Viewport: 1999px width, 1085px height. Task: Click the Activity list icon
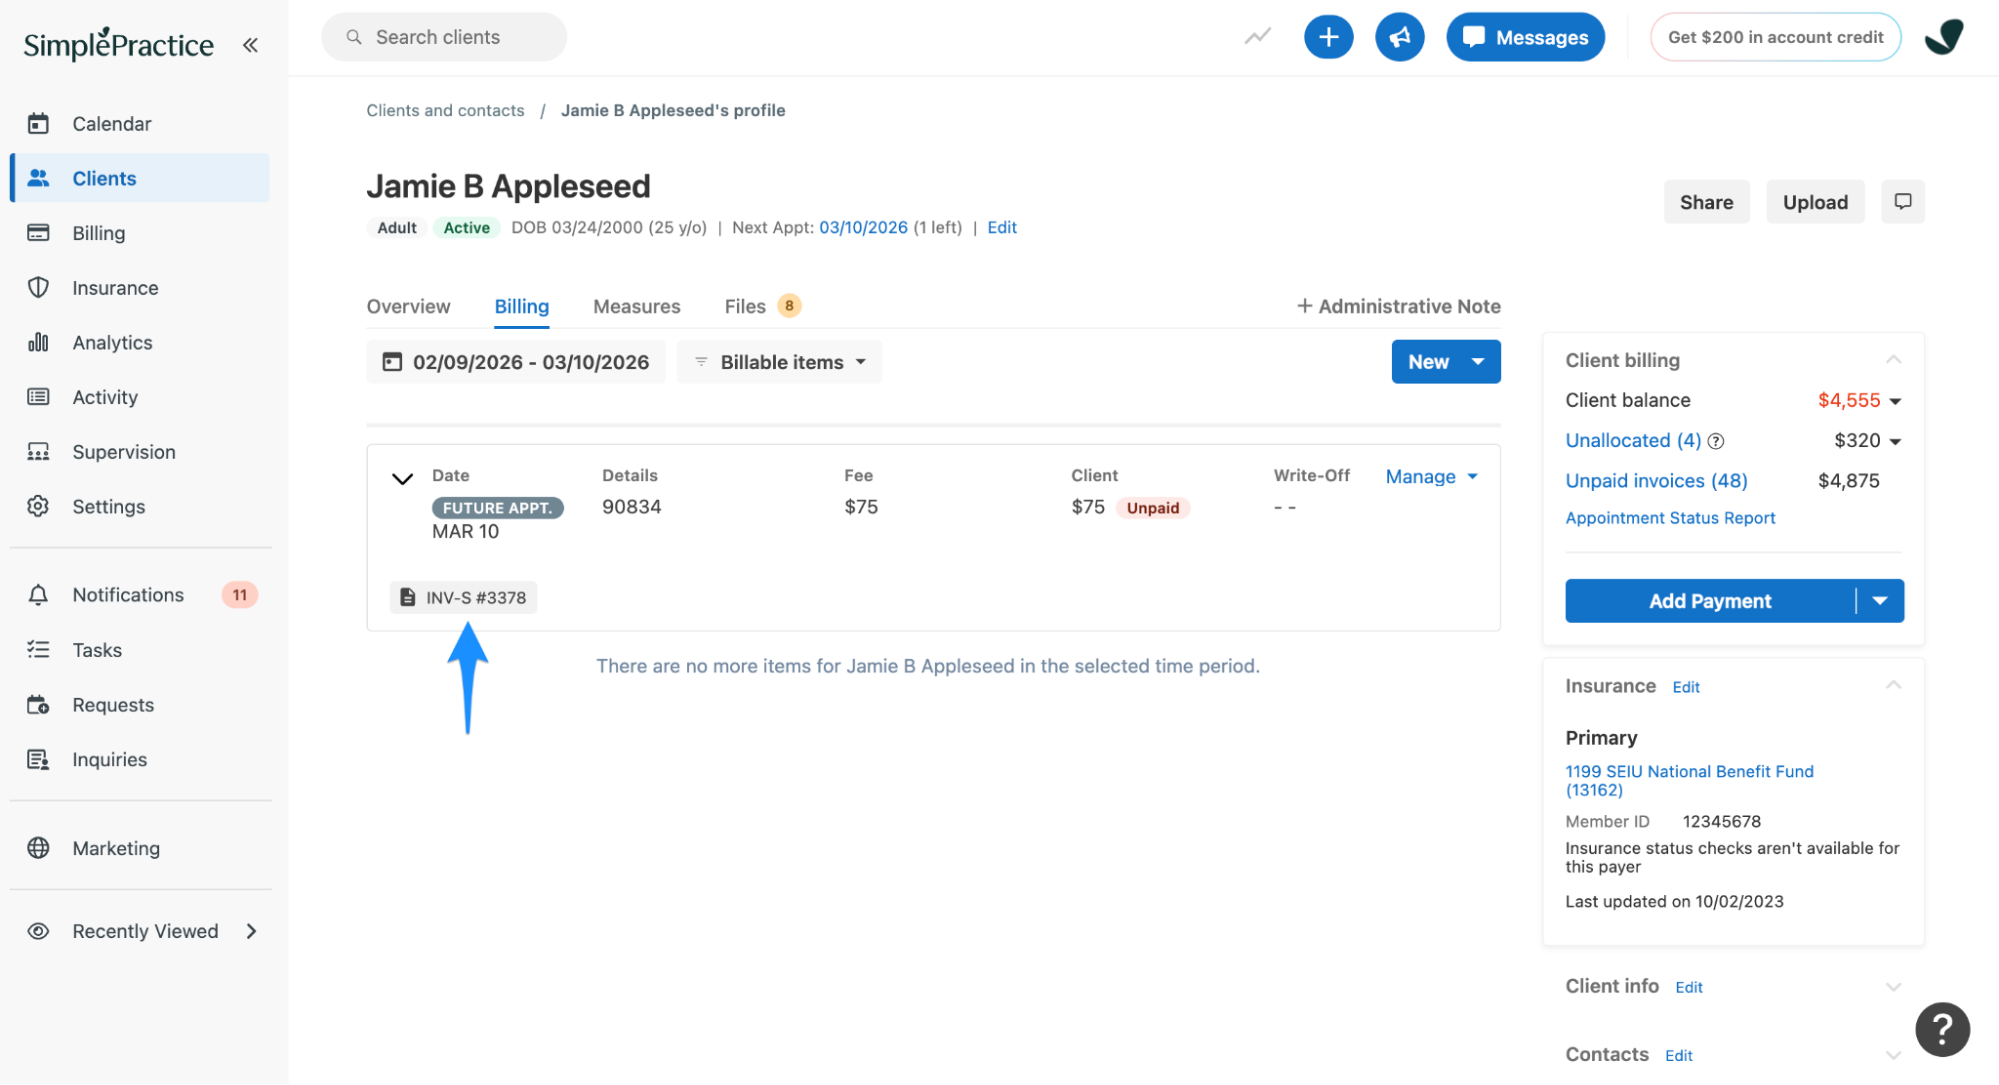38,397
